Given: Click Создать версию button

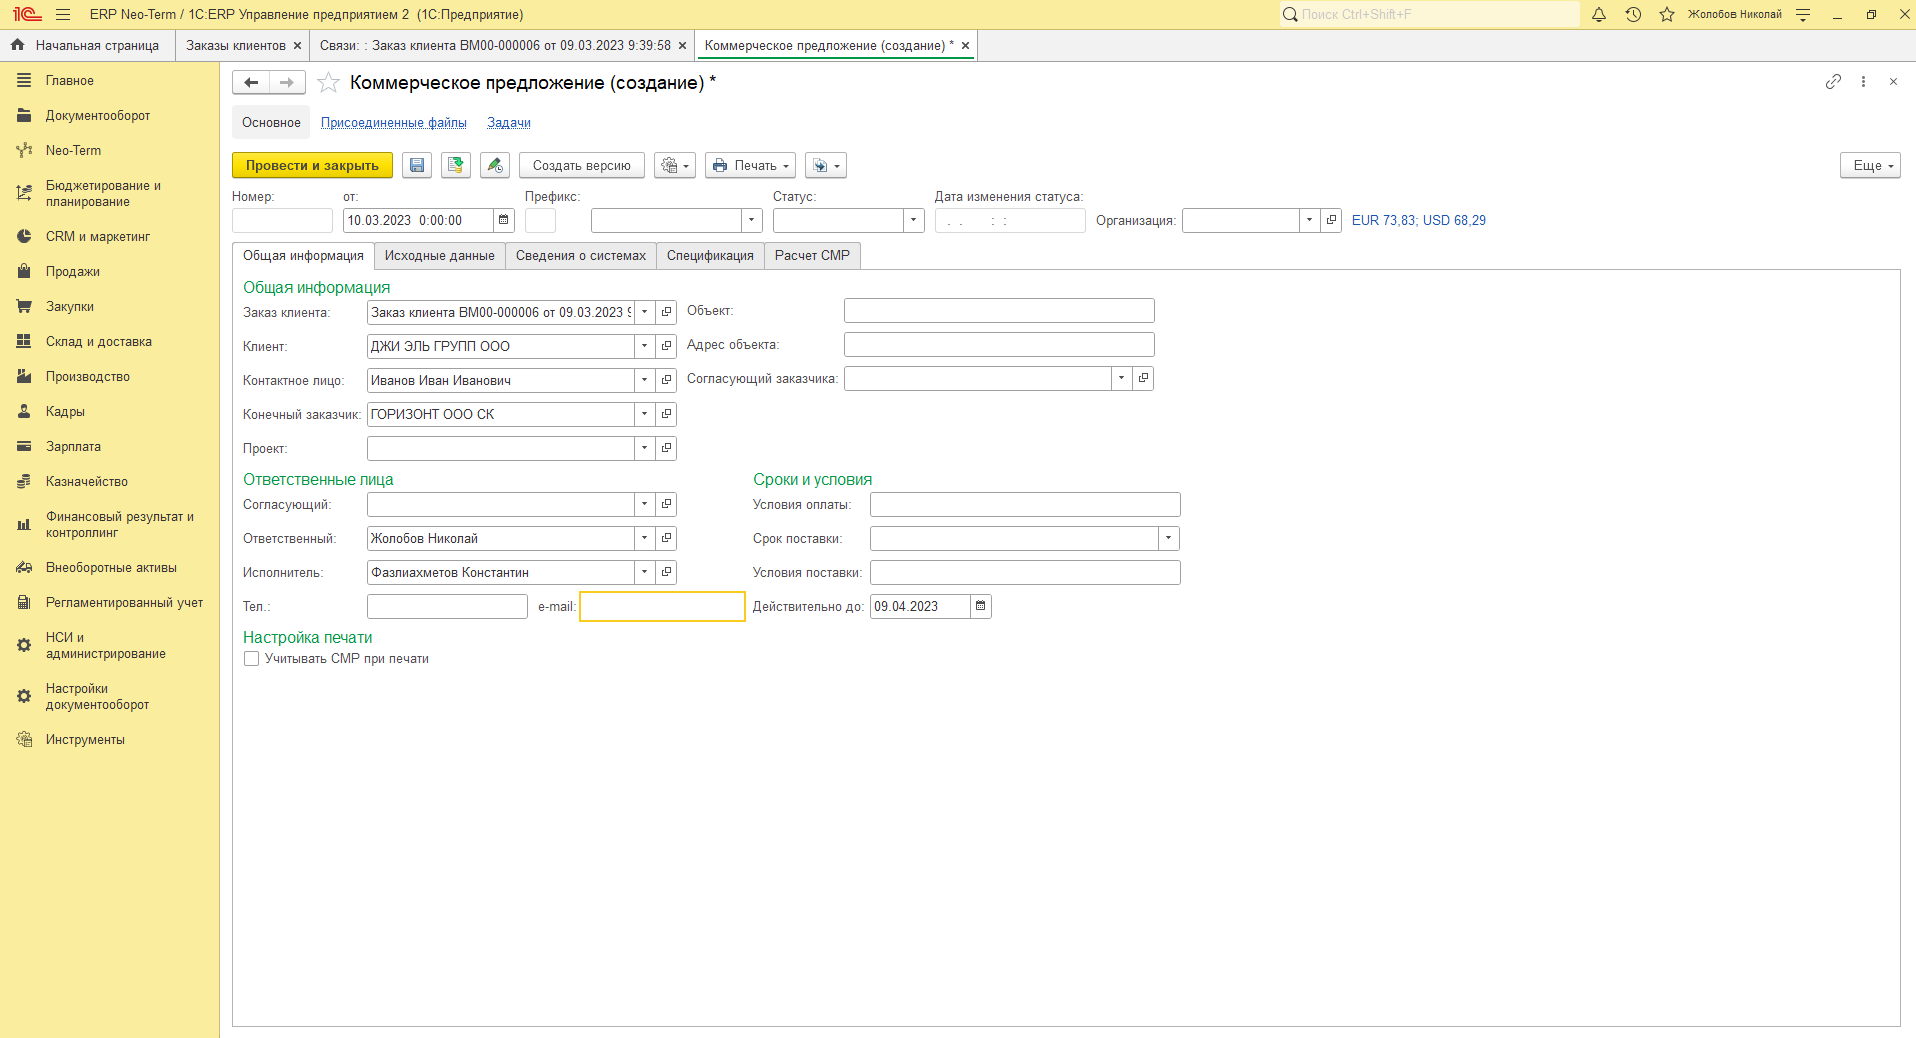Looking at the screenshot, I should [582, 166].
